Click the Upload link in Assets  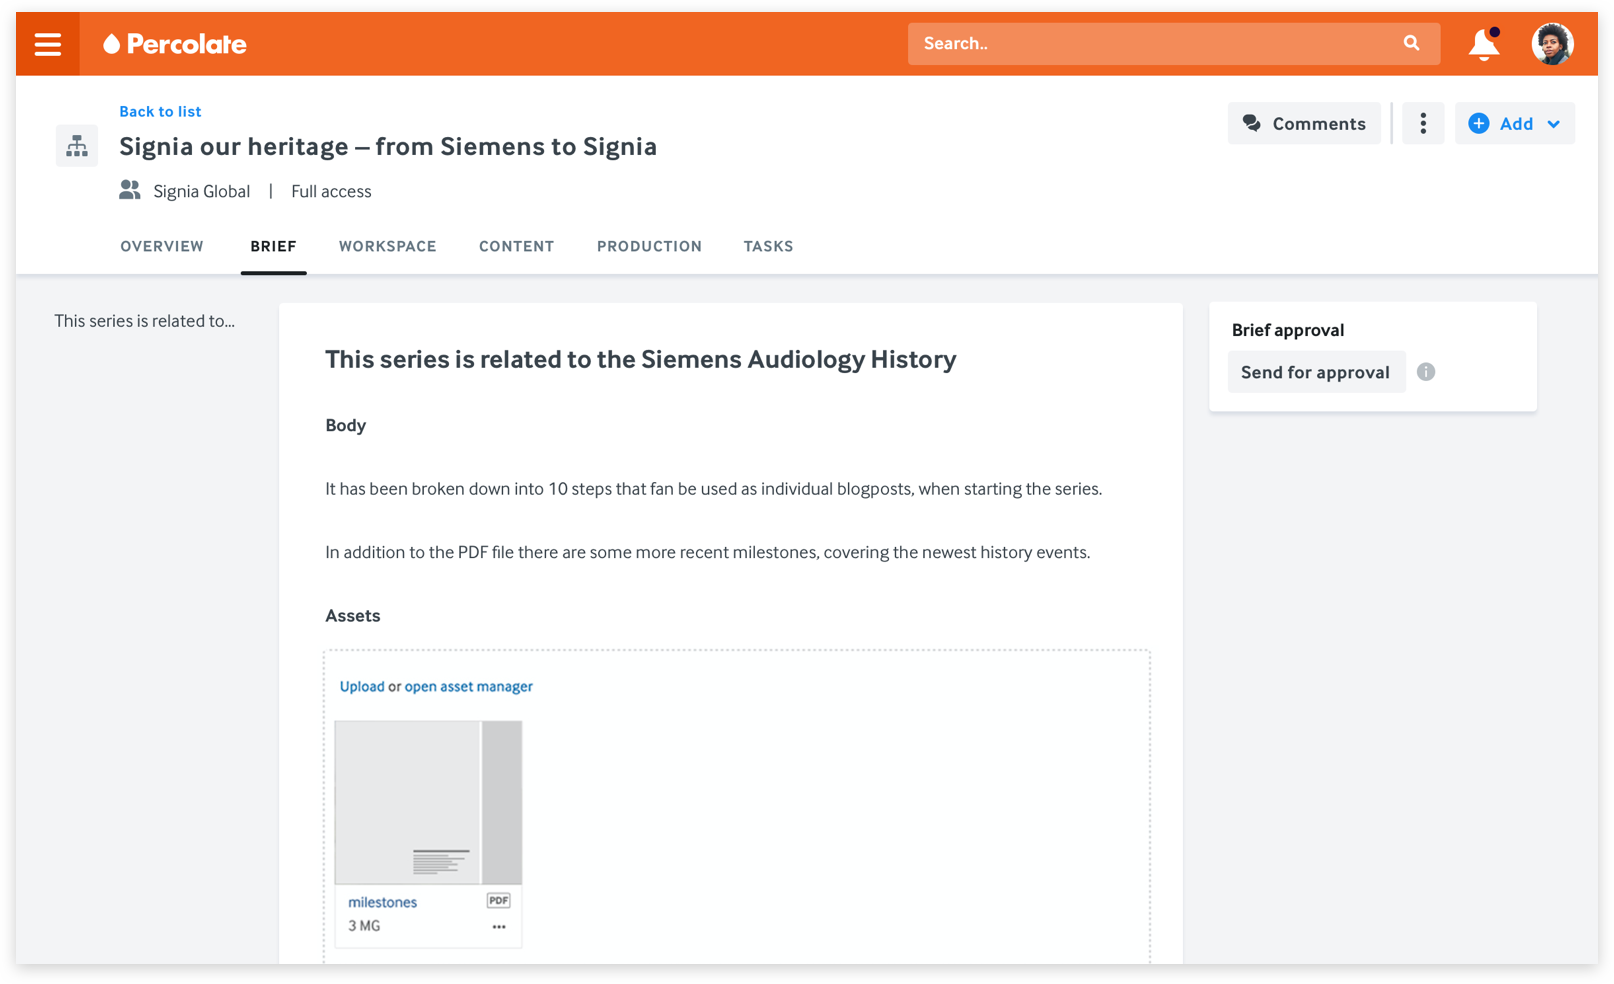tap(362, 686)
